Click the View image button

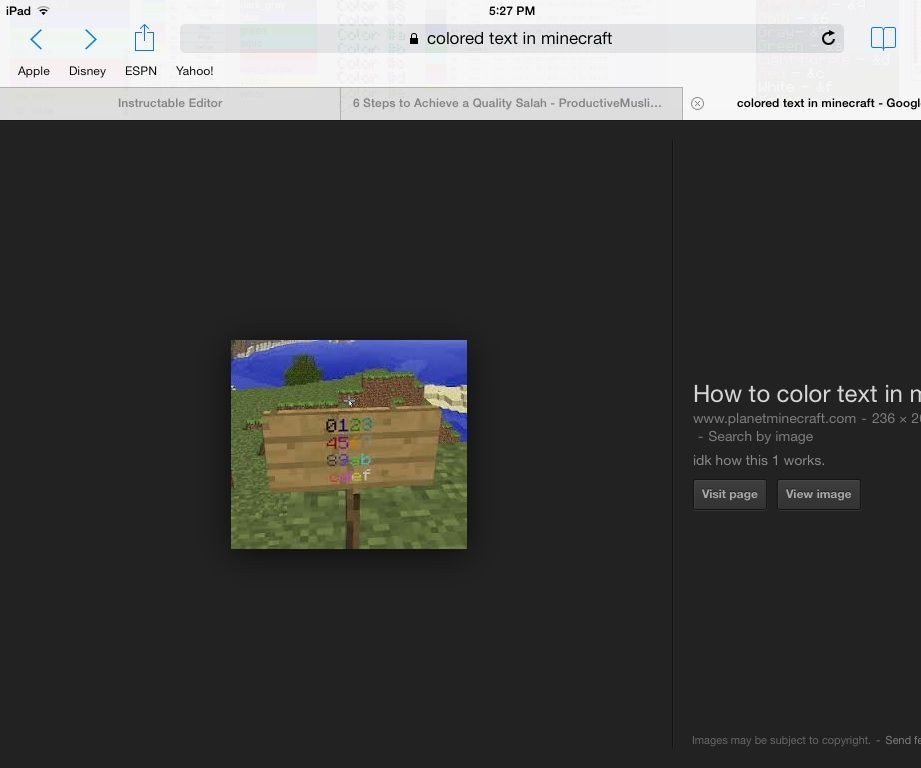click(819, 494)
